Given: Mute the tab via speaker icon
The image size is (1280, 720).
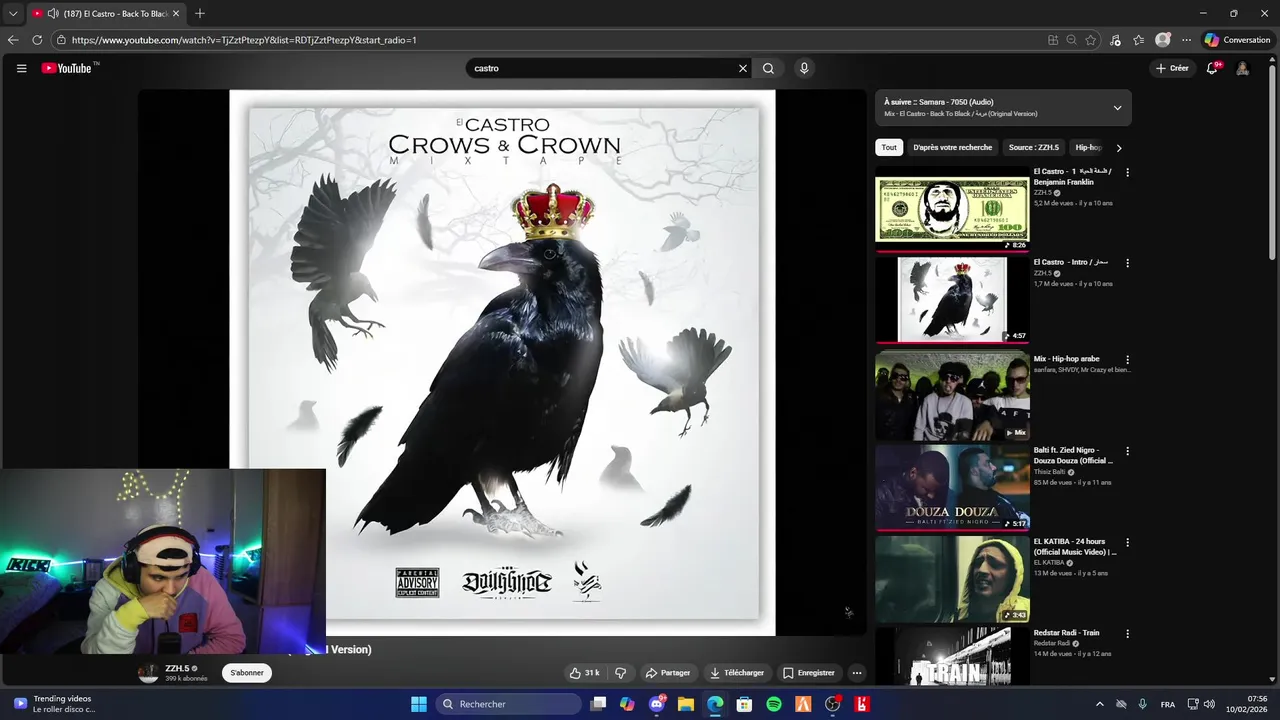Looking at the screenshot, I should [x=53, y=13].
